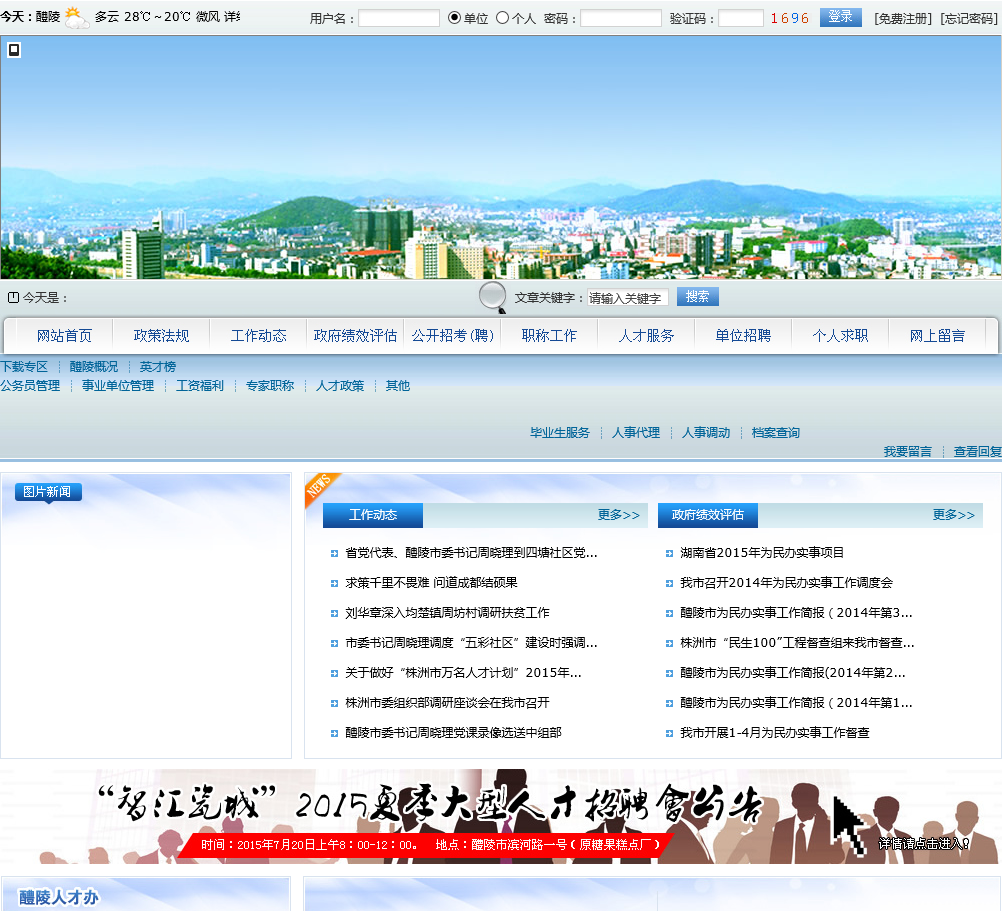Click the 登录 button

[840, 17]
